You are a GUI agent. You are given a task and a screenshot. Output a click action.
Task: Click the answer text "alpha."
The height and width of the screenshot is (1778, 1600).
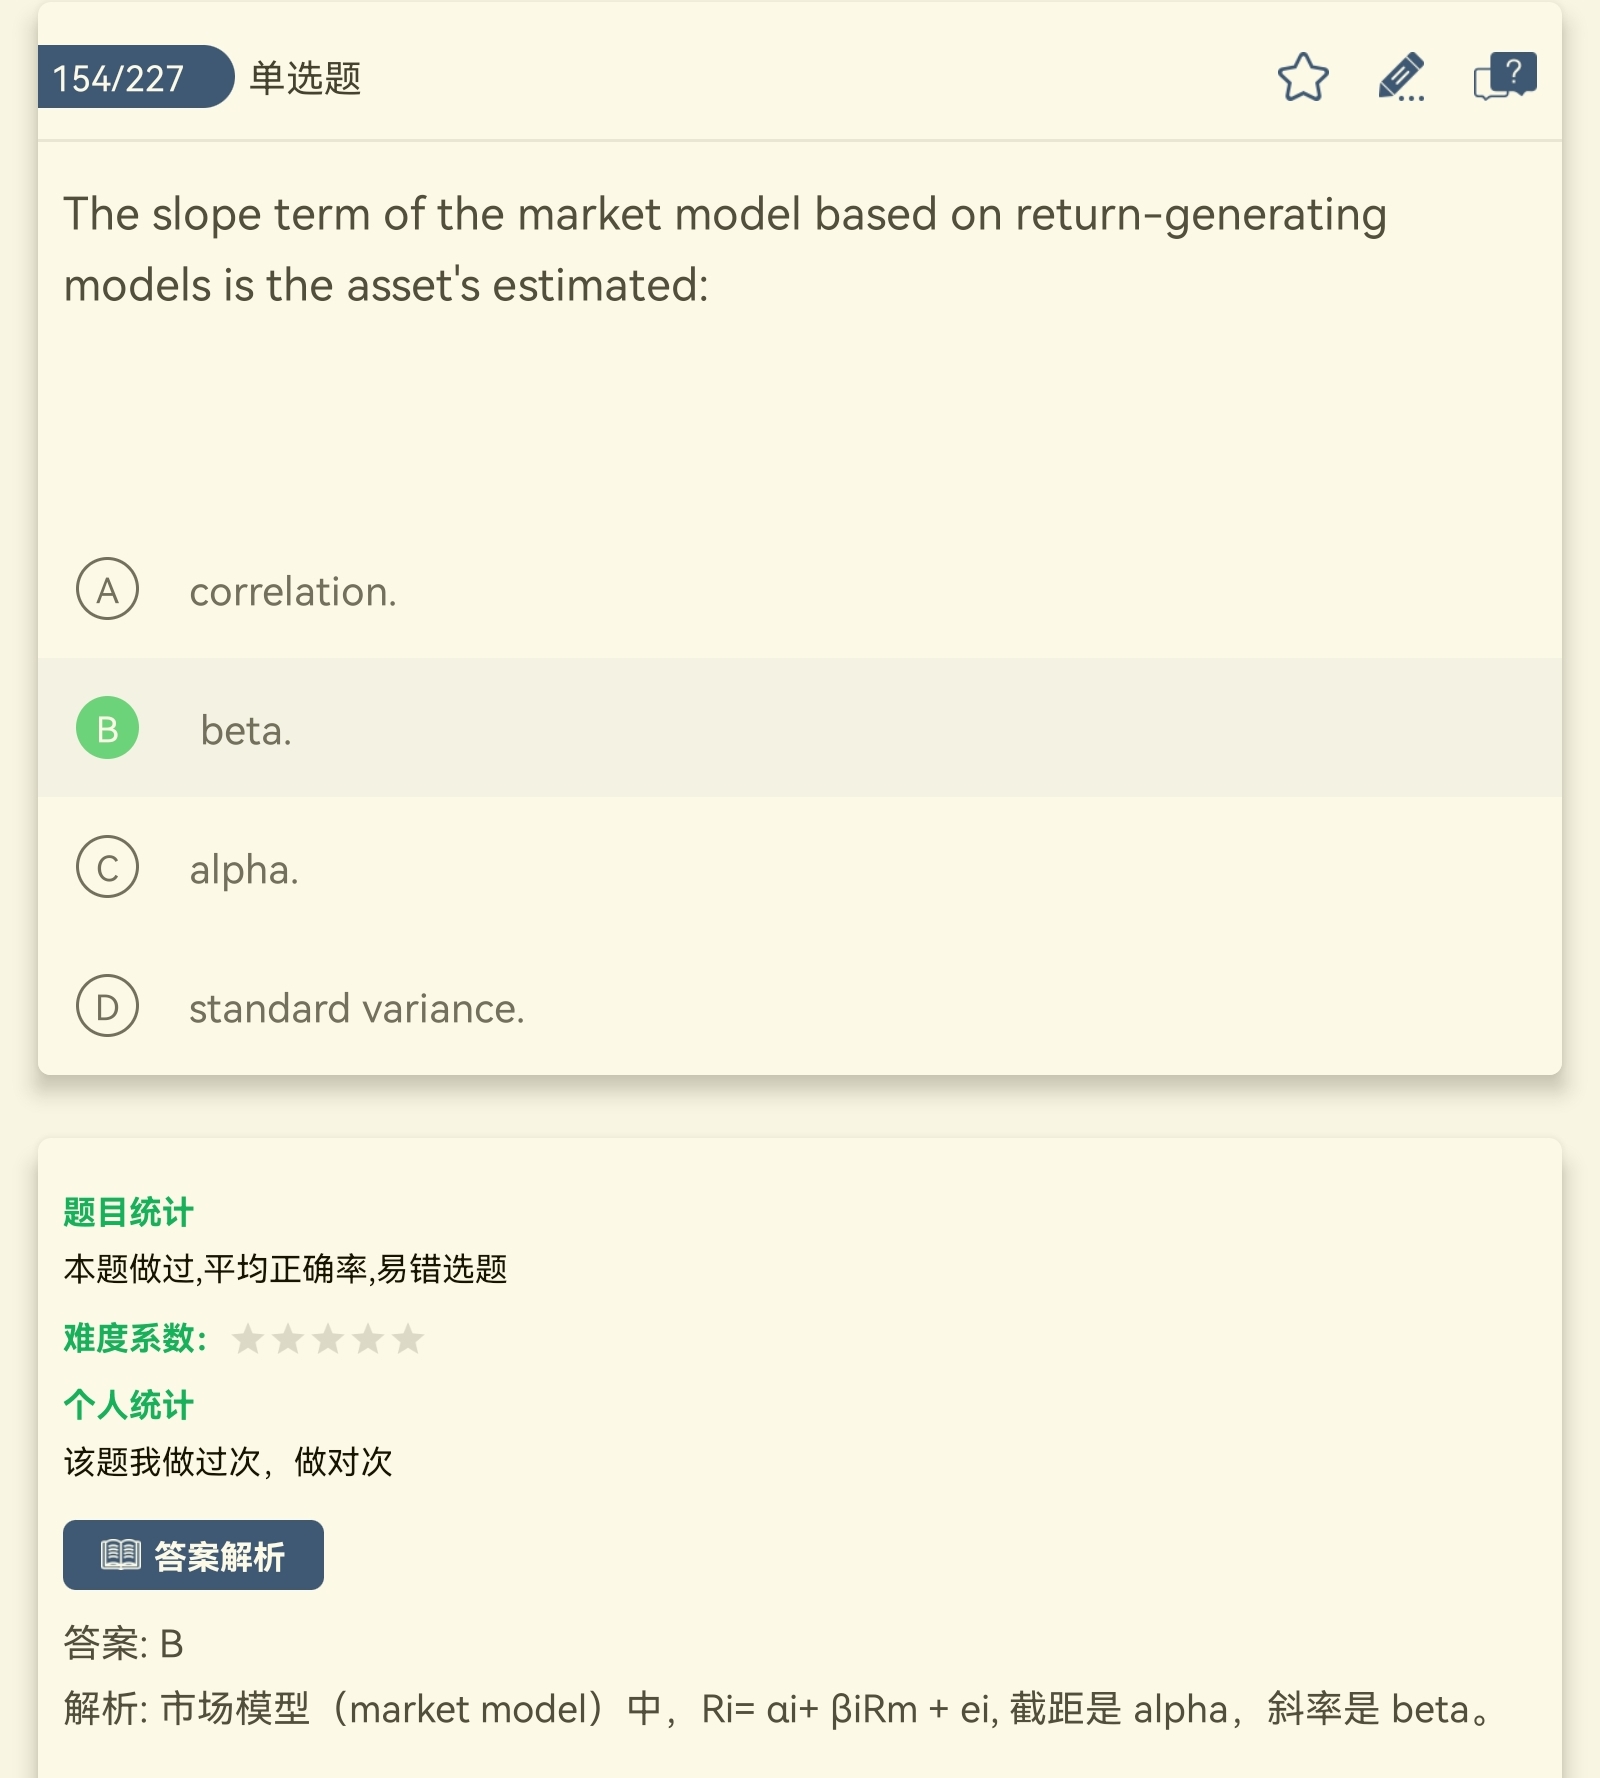[x=244, y=870]
